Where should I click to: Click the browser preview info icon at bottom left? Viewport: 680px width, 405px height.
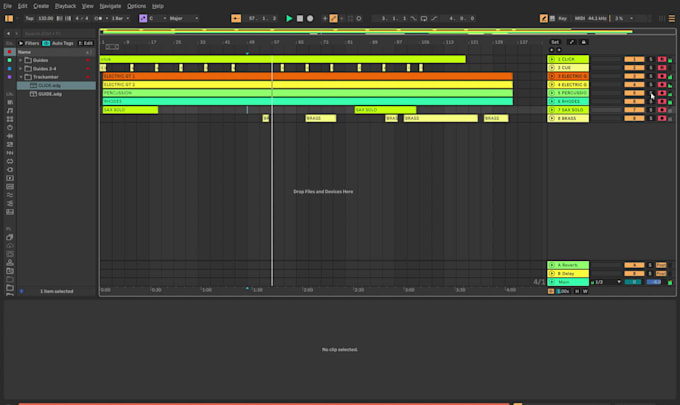[21, 291]
